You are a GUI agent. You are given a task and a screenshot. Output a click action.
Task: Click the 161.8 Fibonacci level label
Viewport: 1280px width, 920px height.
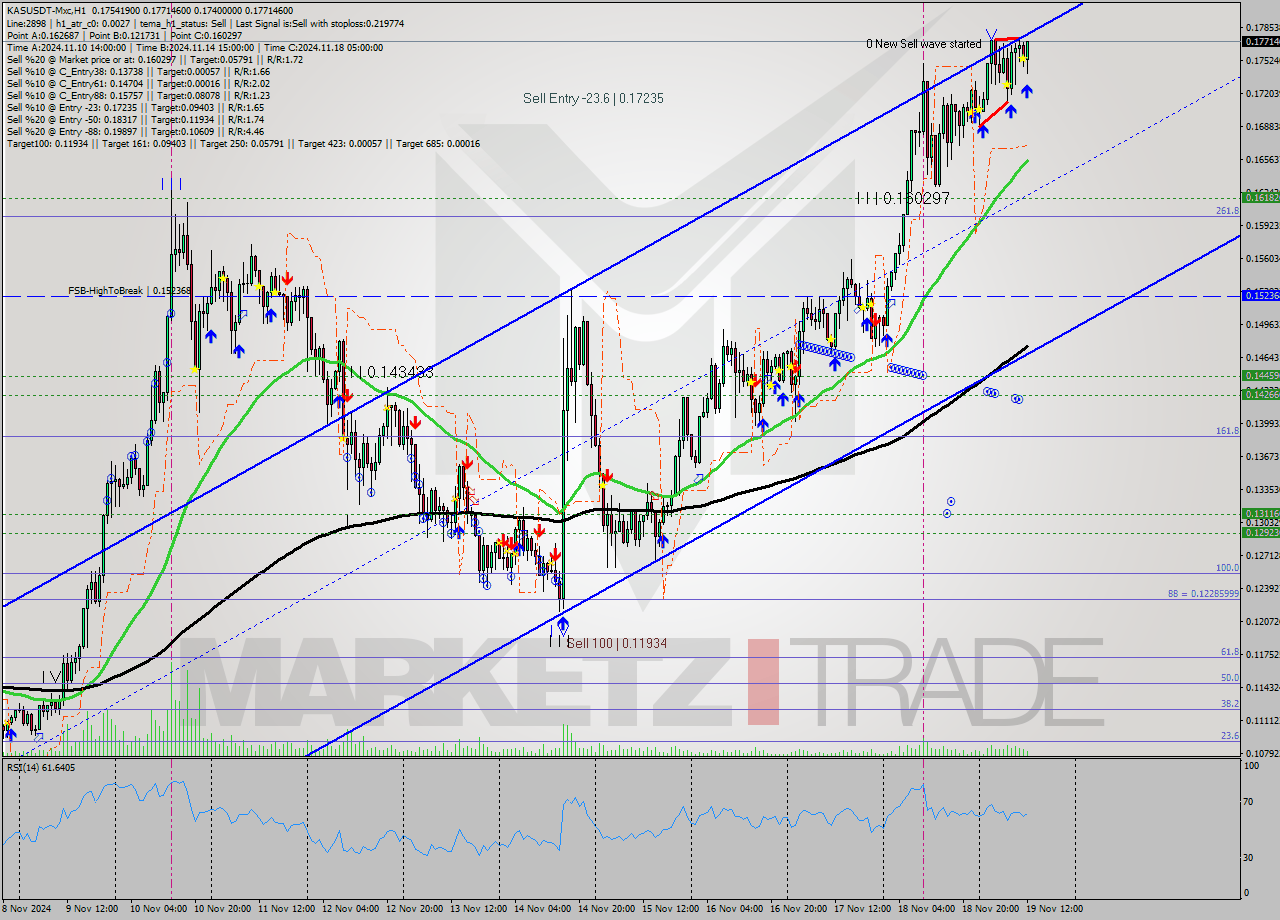pos(1227,430)
